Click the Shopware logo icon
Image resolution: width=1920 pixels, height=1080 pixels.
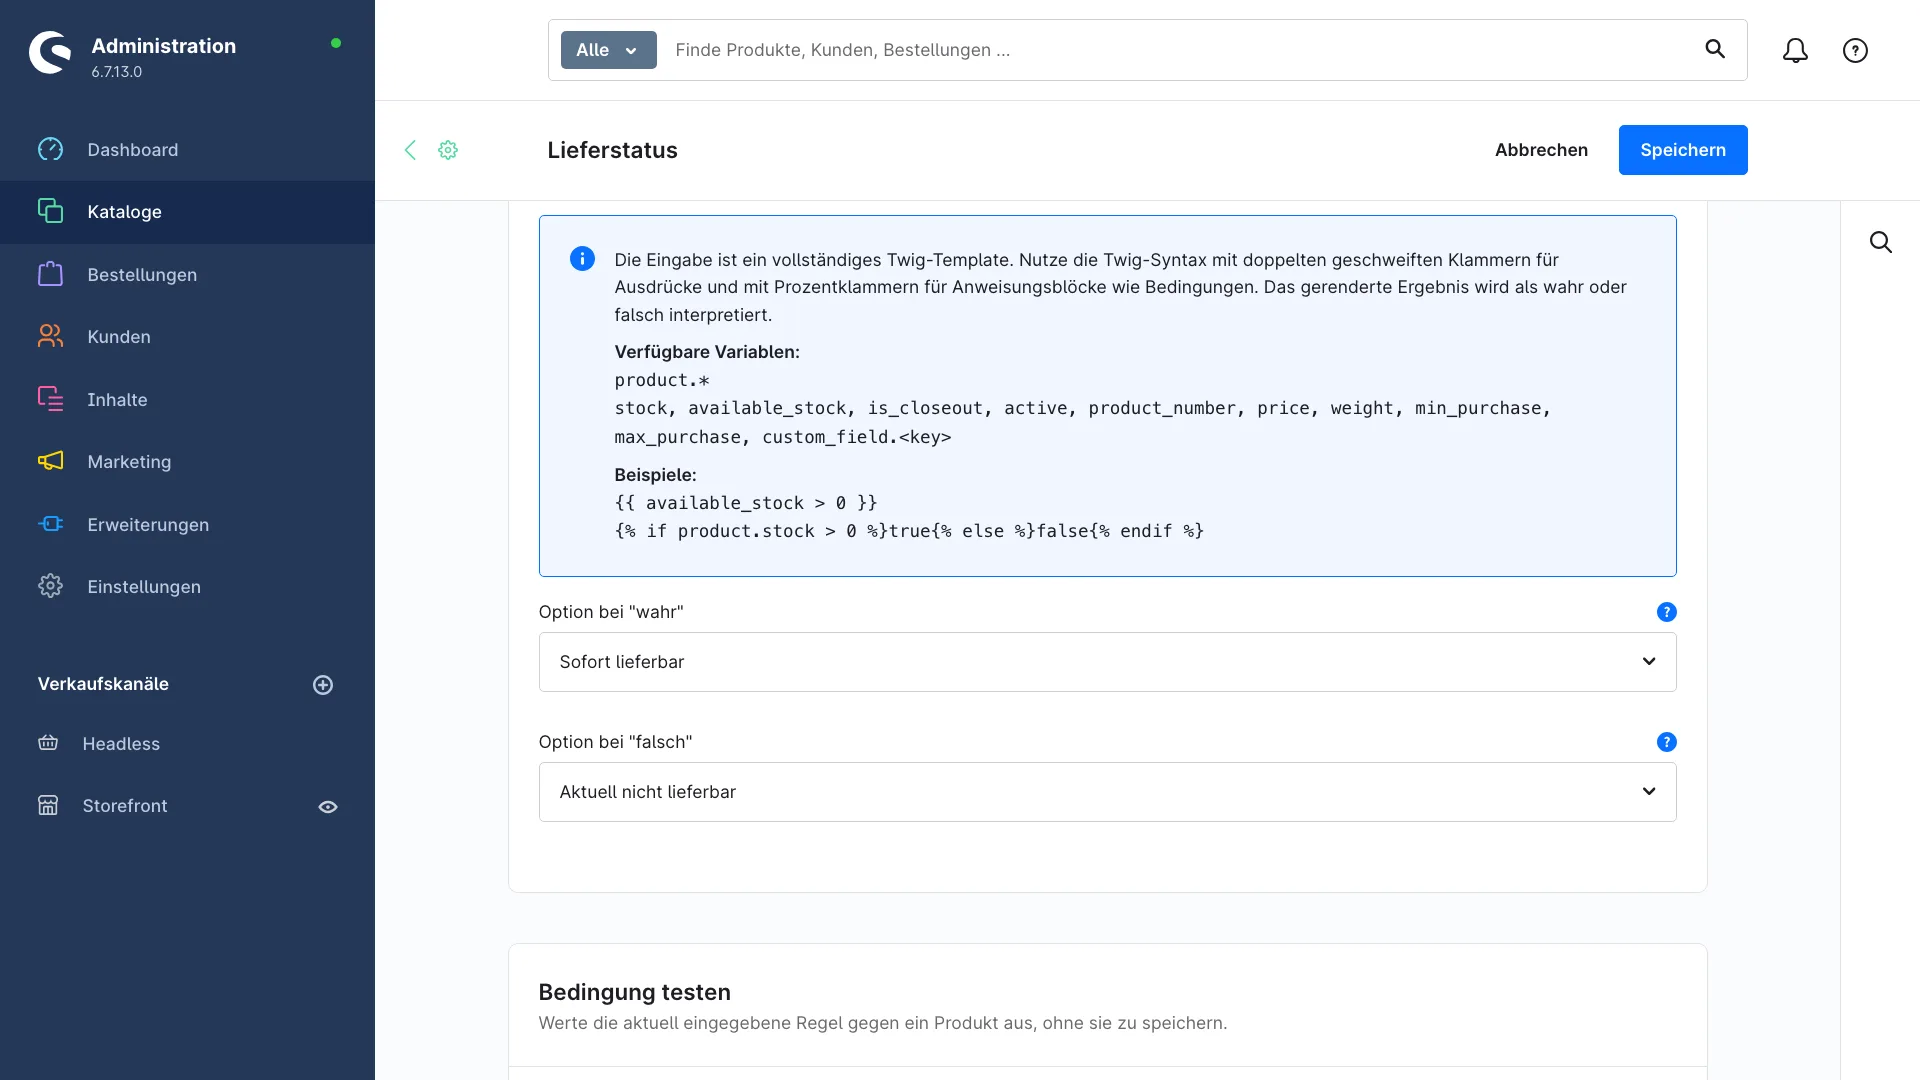[x=50, y=53]
